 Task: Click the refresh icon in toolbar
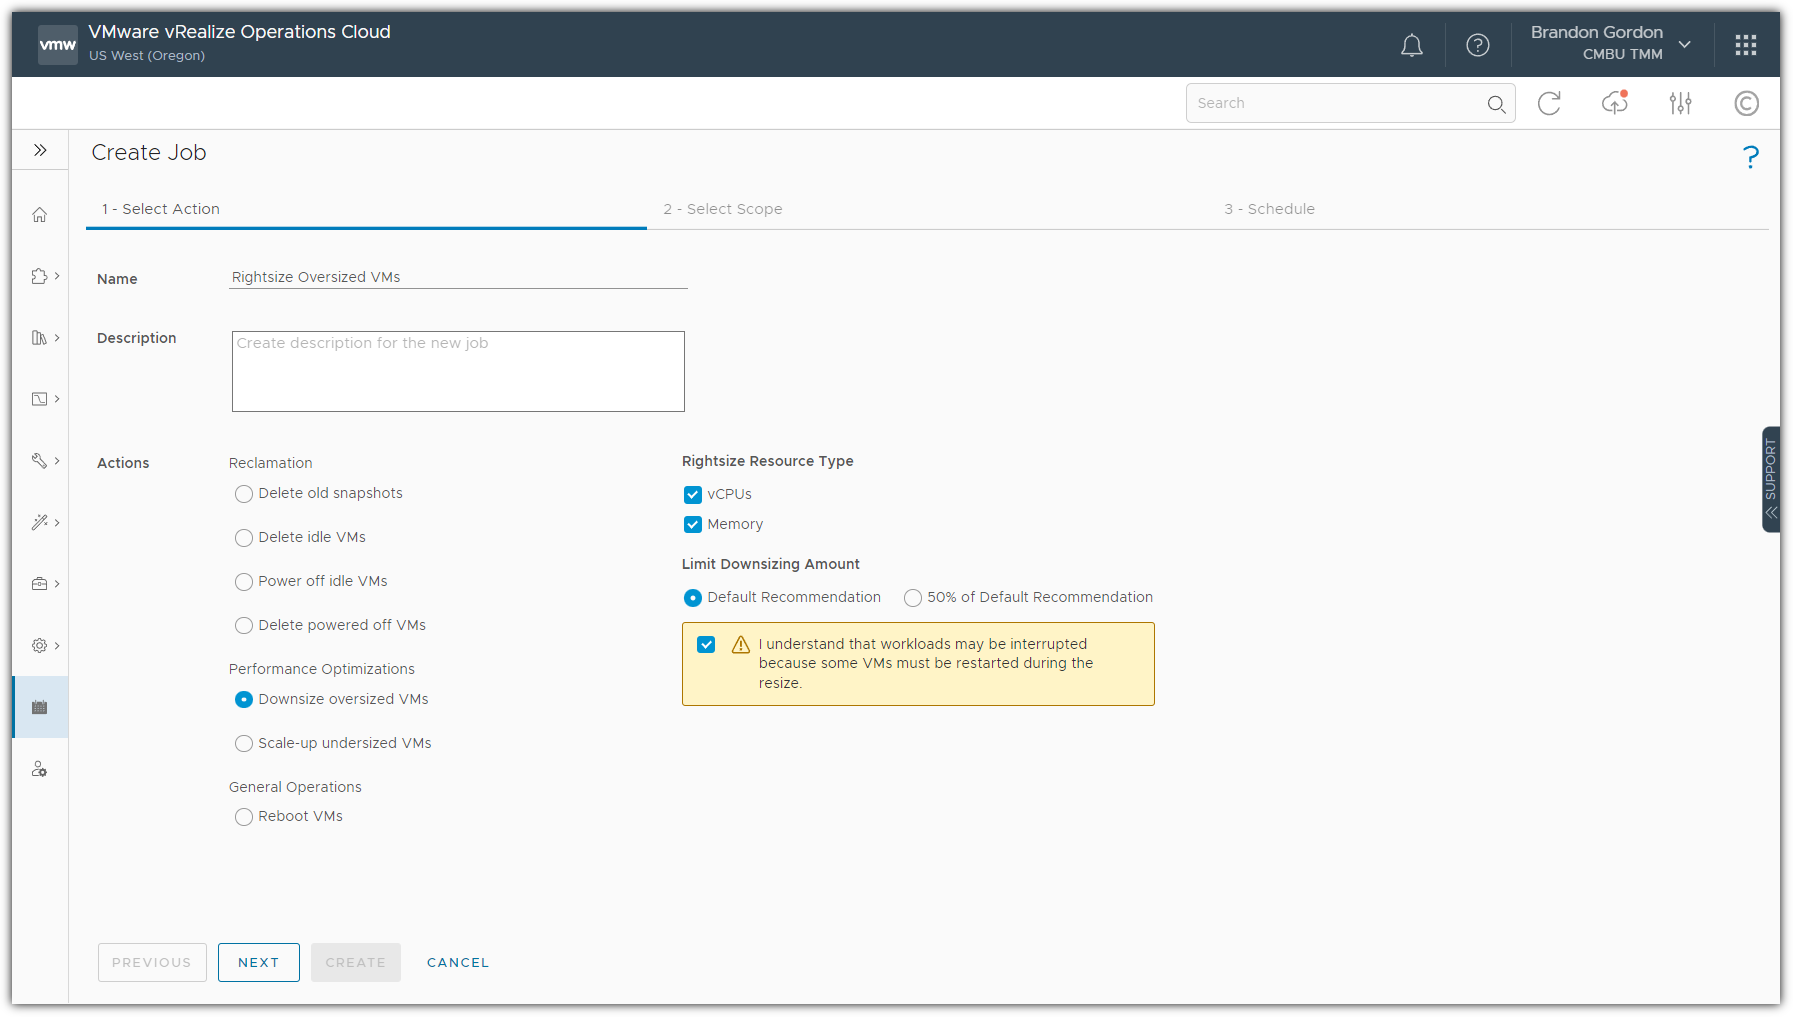(1549, 103)
